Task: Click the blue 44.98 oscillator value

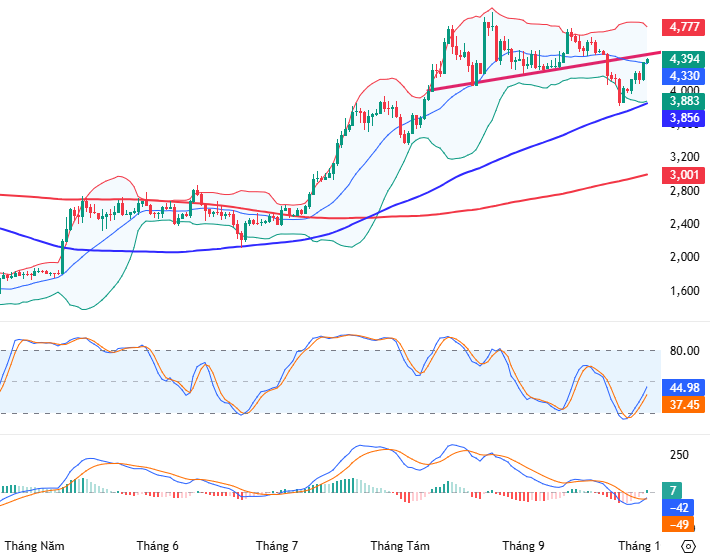Action: click(684, 388)
